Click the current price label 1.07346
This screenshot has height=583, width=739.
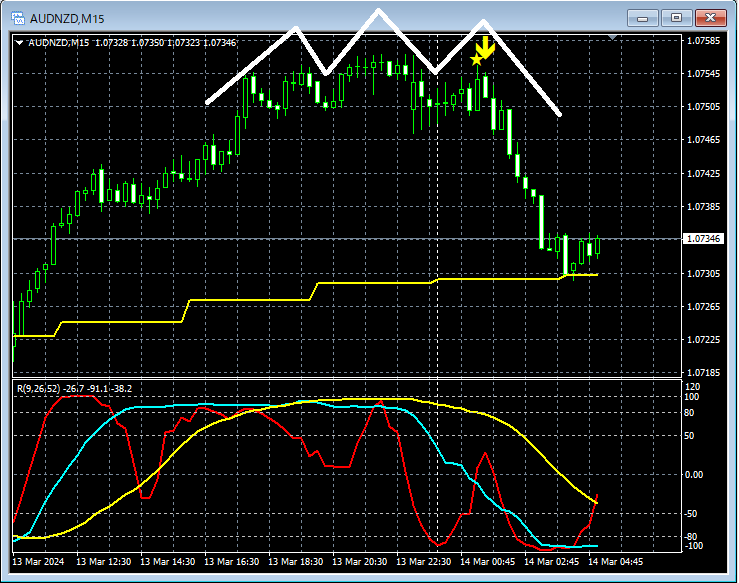[x=703, y=239]
